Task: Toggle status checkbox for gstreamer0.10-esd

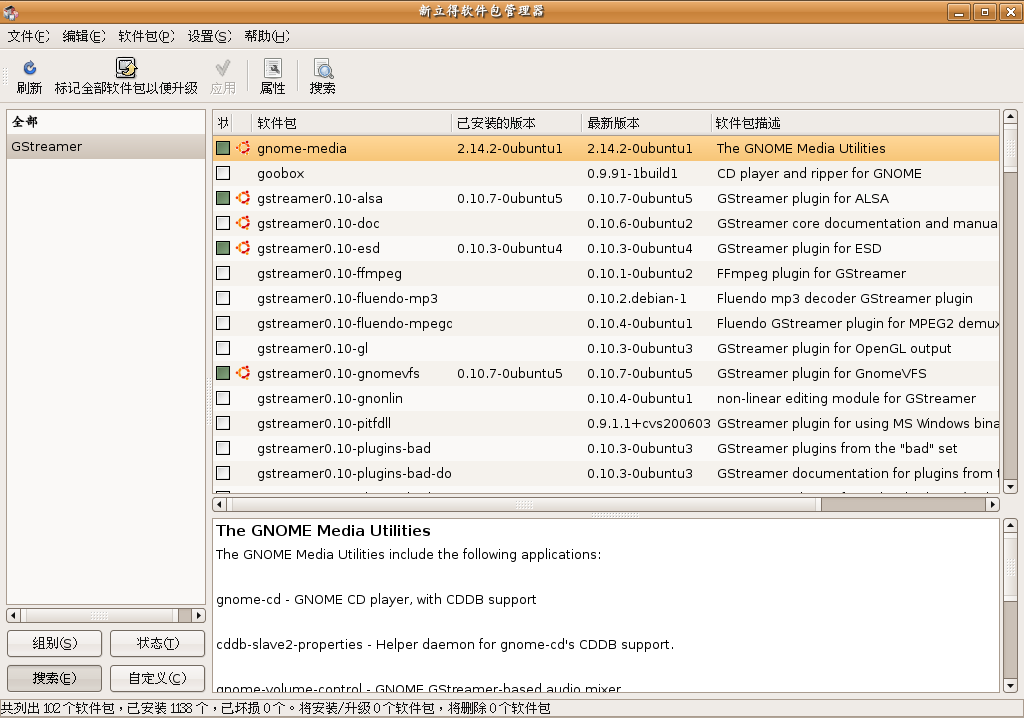Action: tap(223, 248)
